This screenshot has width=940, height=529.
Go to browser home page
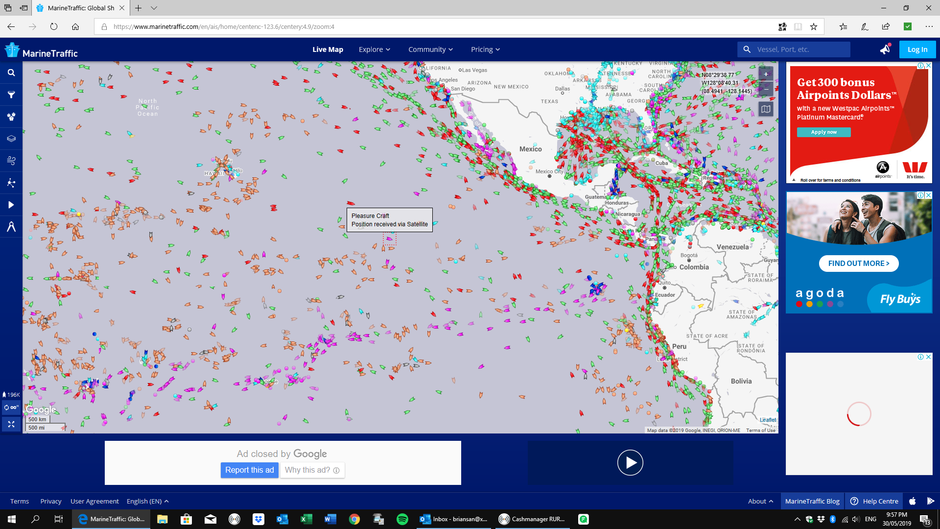pyautogui.click(x=76, y=26)
